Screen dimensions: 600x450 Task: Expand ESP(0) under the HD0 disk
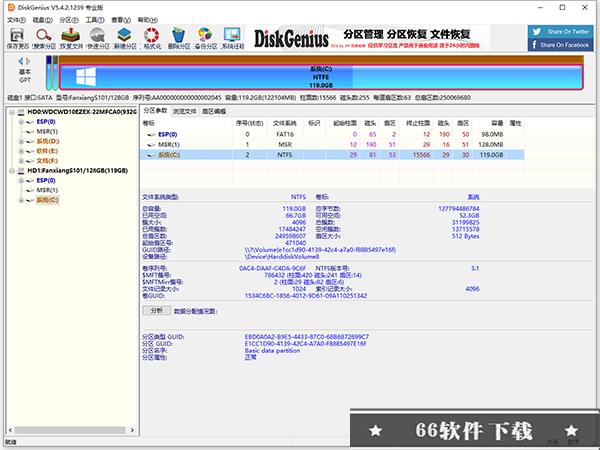(x=21, y=122)
